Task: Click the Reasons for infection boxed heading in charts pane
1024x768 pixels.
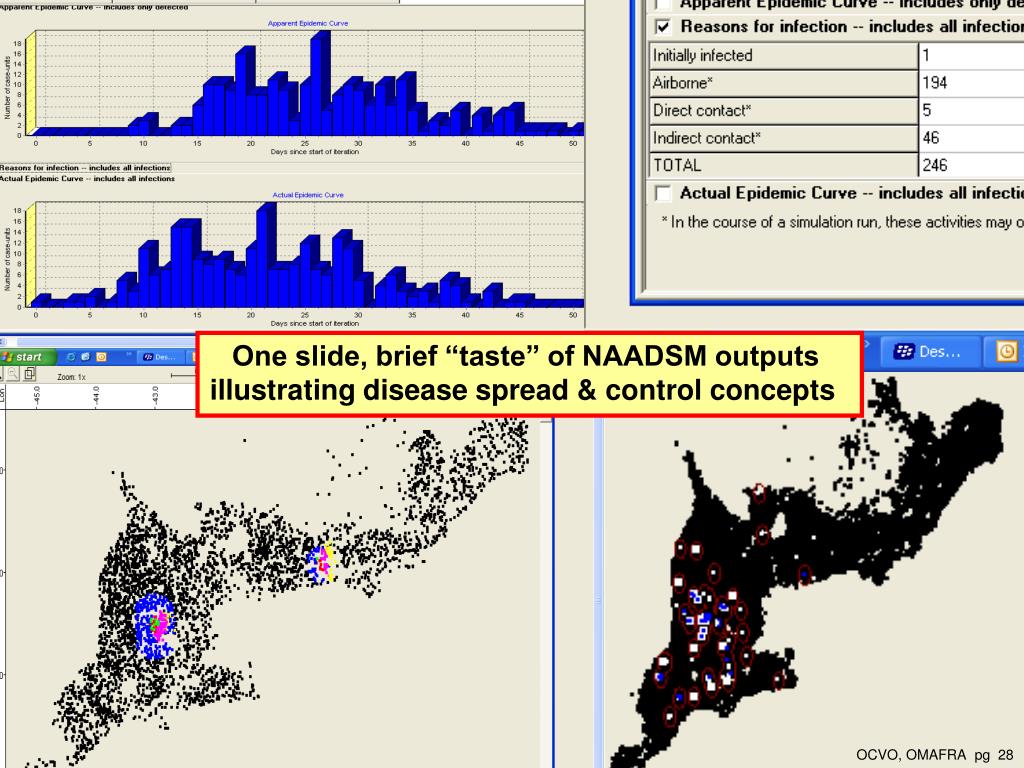Action: point(85,168)
